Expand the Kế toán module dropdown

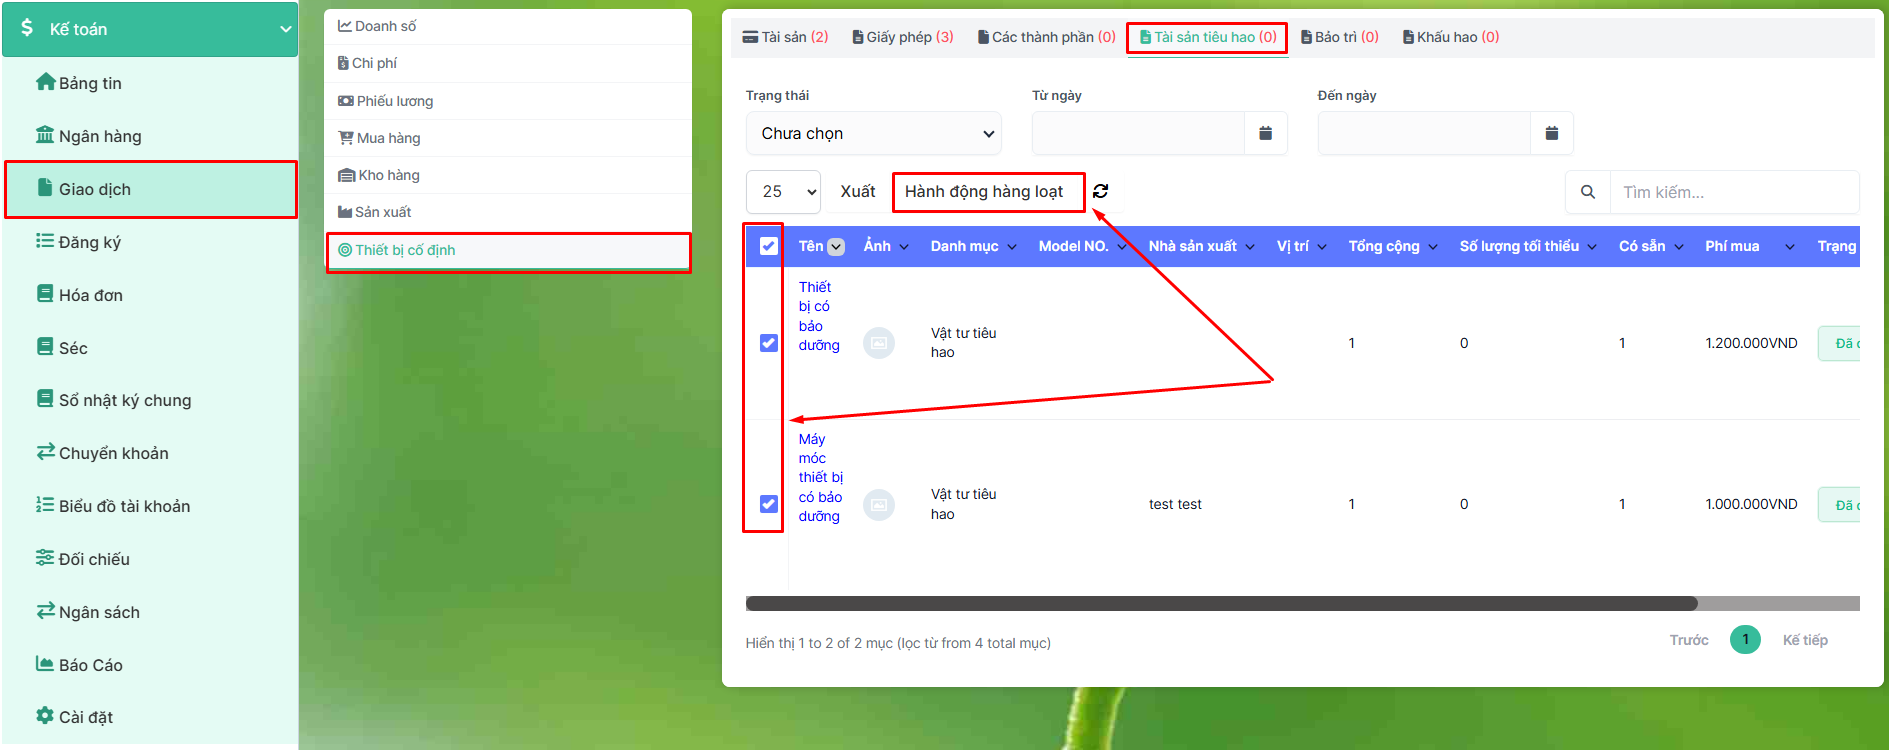point(150,29)
